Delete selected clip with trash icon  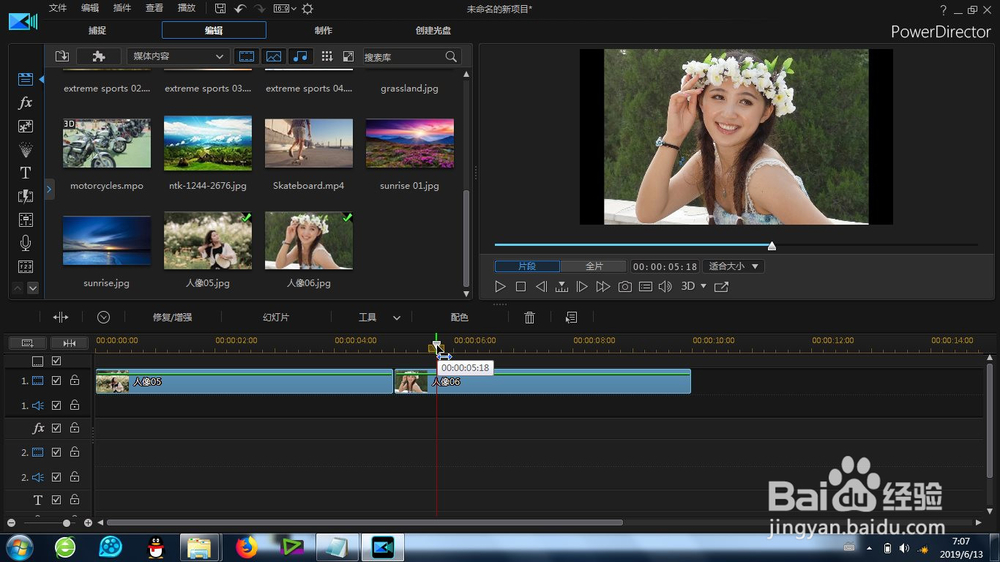click(x=530, y=317)
